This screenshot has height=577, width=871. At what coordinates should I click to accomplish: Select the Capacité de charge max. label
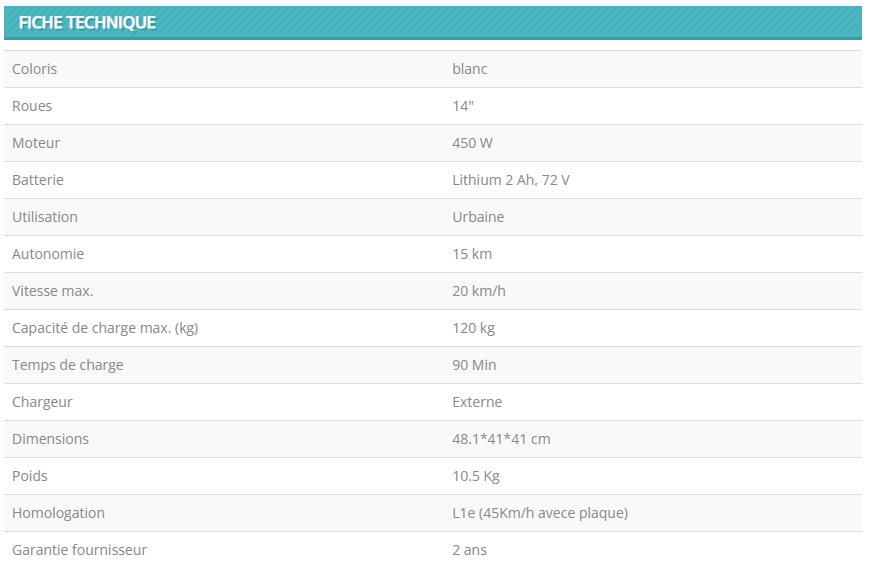click(105, 328)
